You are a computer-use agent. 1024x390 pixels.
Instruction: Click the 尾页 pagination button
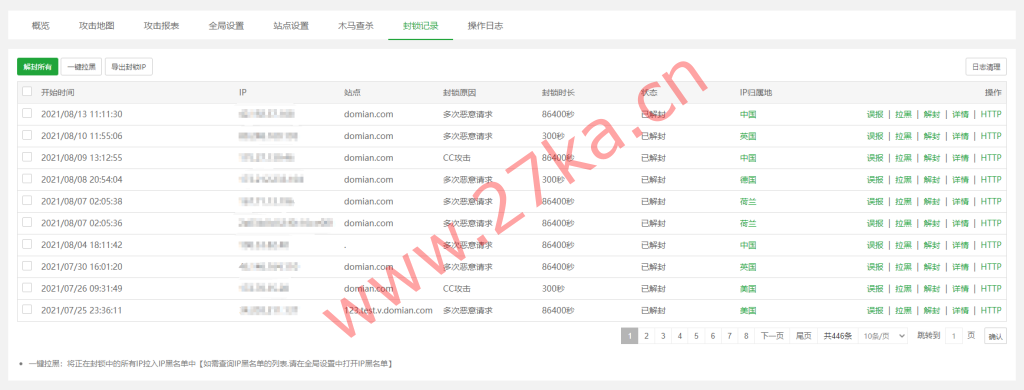pyautogui.click(x=803, y=336)
